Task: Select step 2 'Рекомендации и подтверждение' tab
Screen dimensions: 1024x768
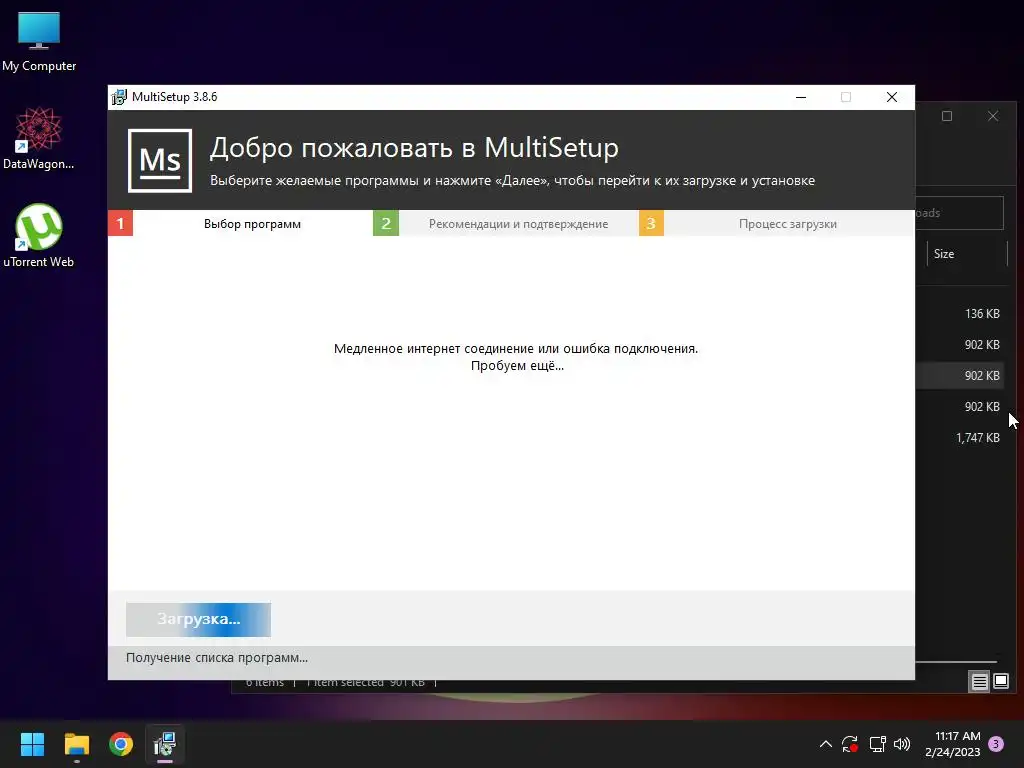Action: 505,223
